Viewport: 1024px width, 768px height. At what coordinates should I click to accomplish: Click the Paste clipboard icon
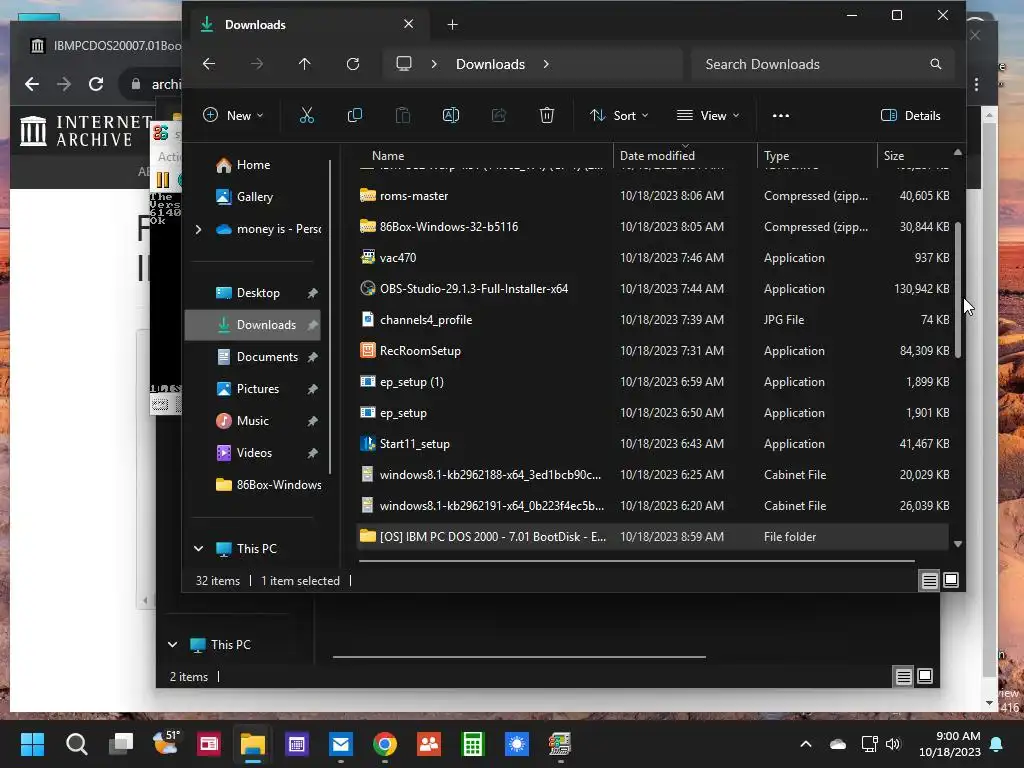pos(403,116)
